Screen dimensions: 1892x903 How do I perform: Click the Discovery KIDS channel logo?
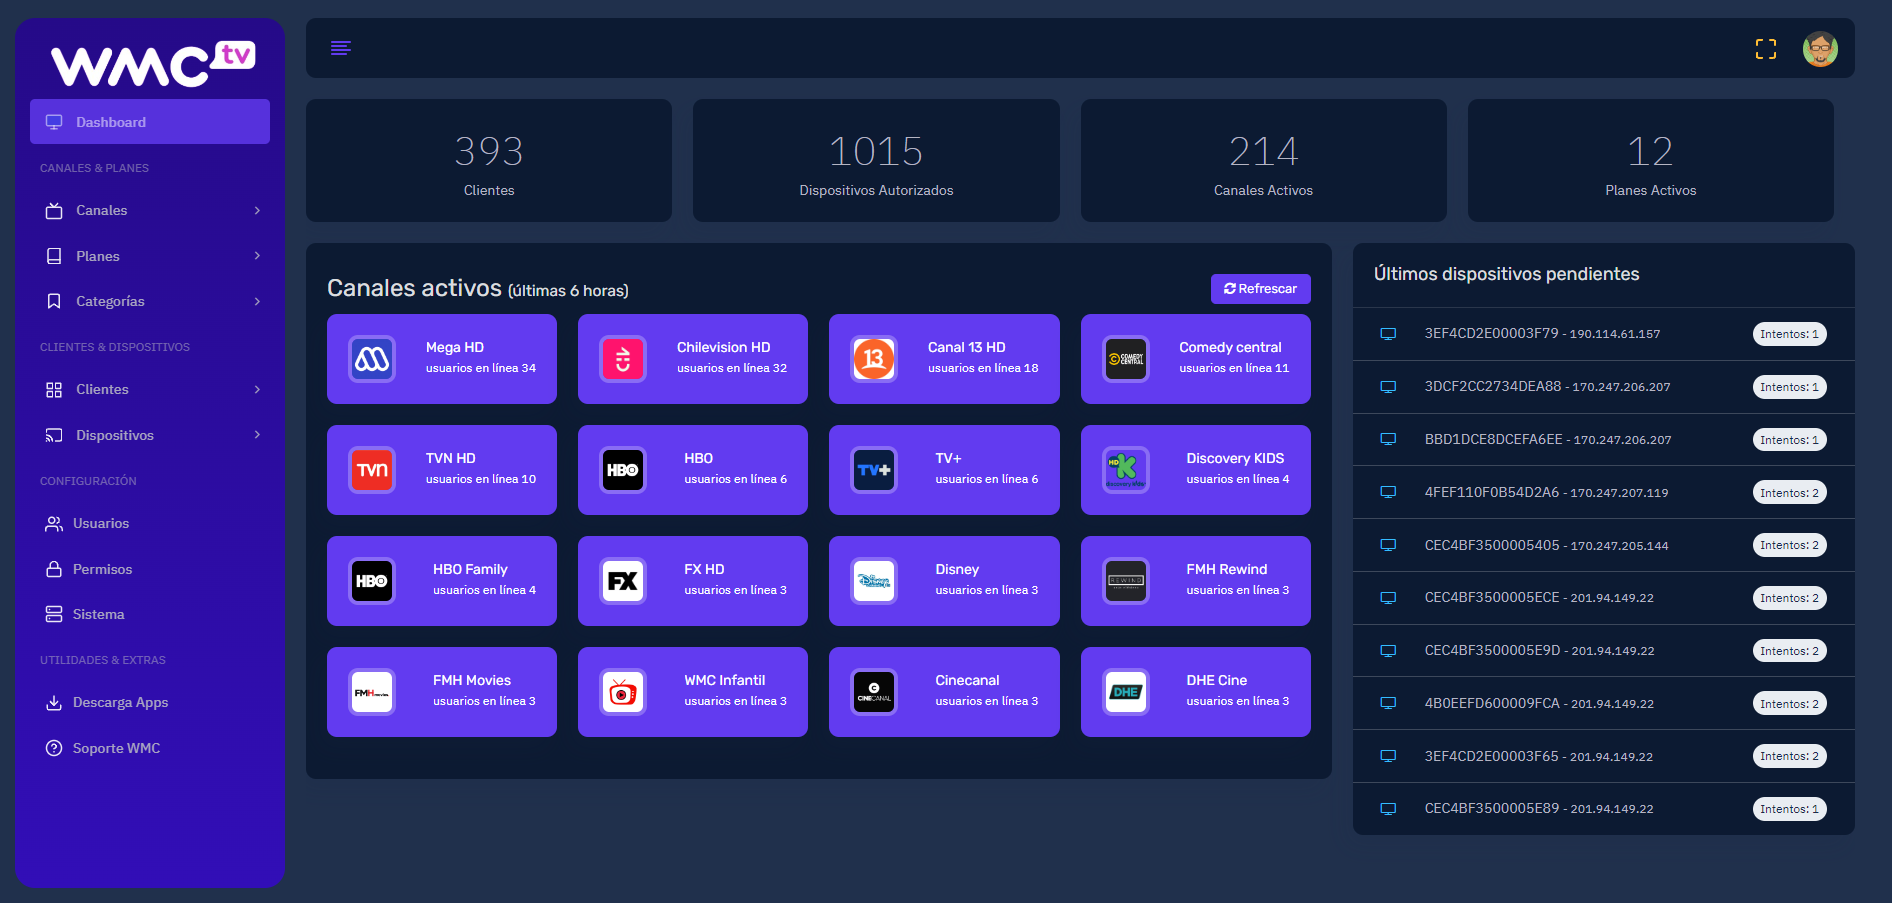click(1126, 470)
